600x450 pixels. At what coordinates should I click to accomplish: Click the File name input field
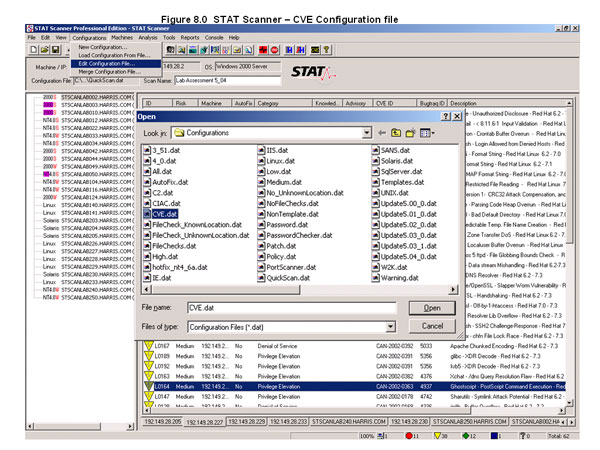(x=292, y=308)
